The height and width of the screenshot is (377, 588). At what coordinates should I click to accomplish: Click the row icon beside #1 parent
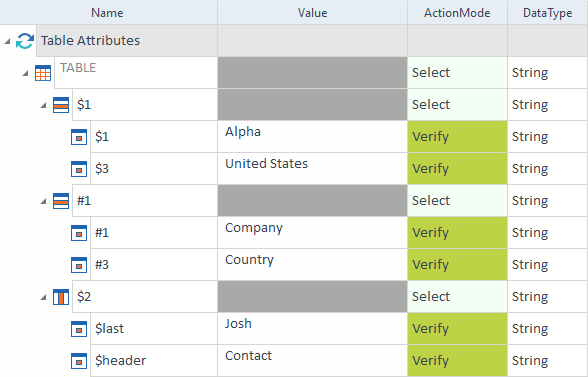61,201
